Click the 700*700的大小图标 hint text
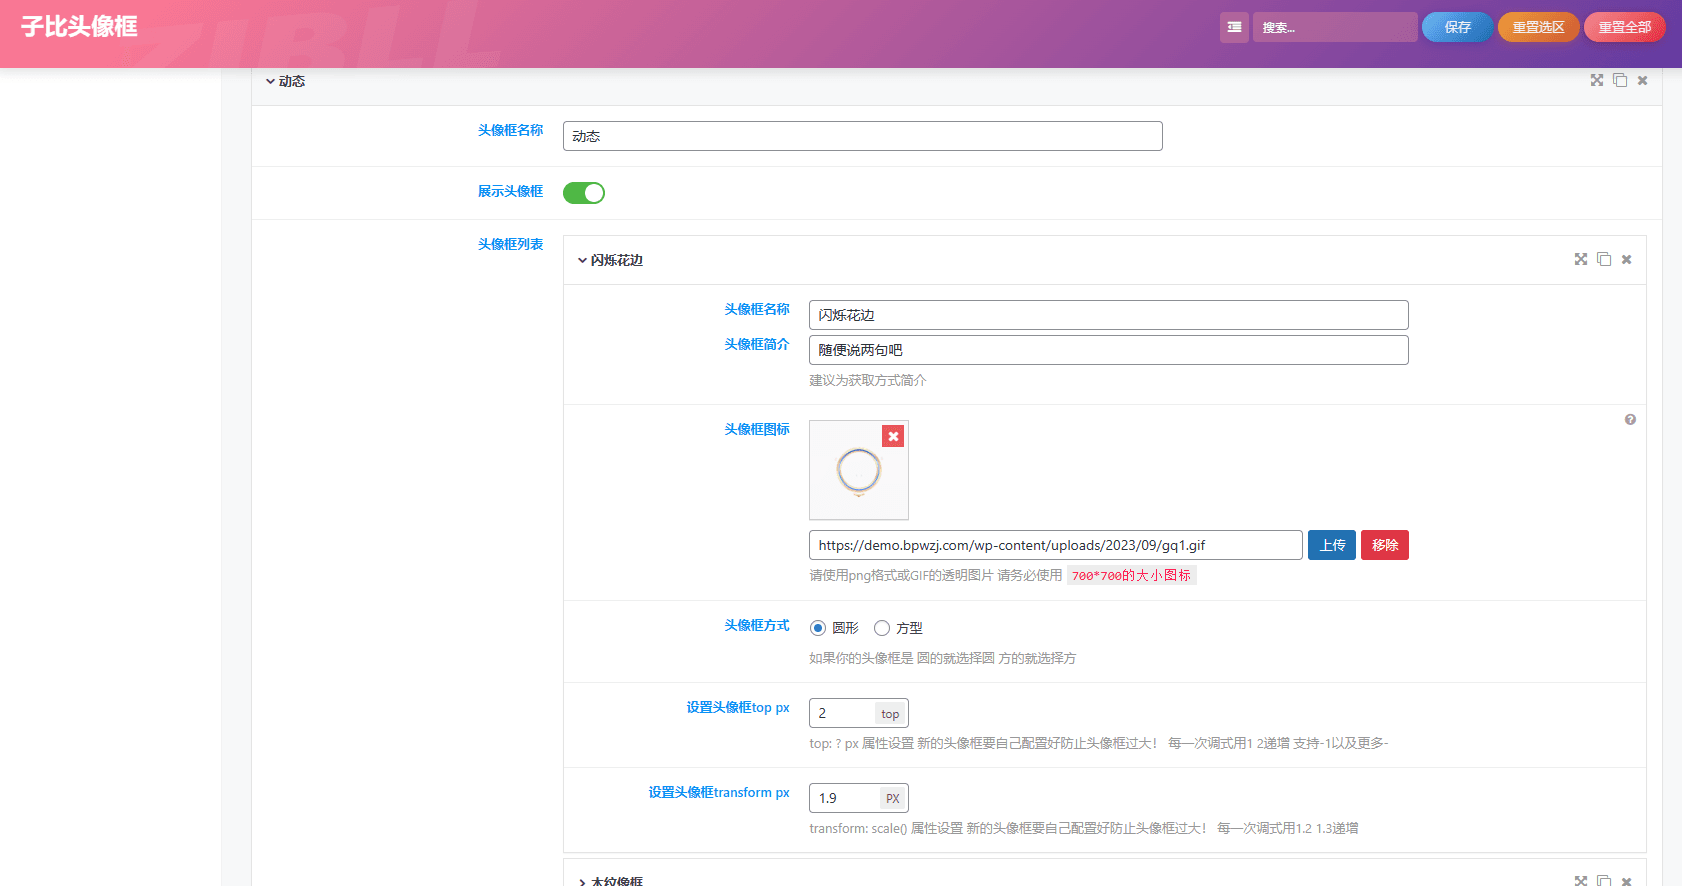This screenshot has height=886, width=1682. (1131, 575)
